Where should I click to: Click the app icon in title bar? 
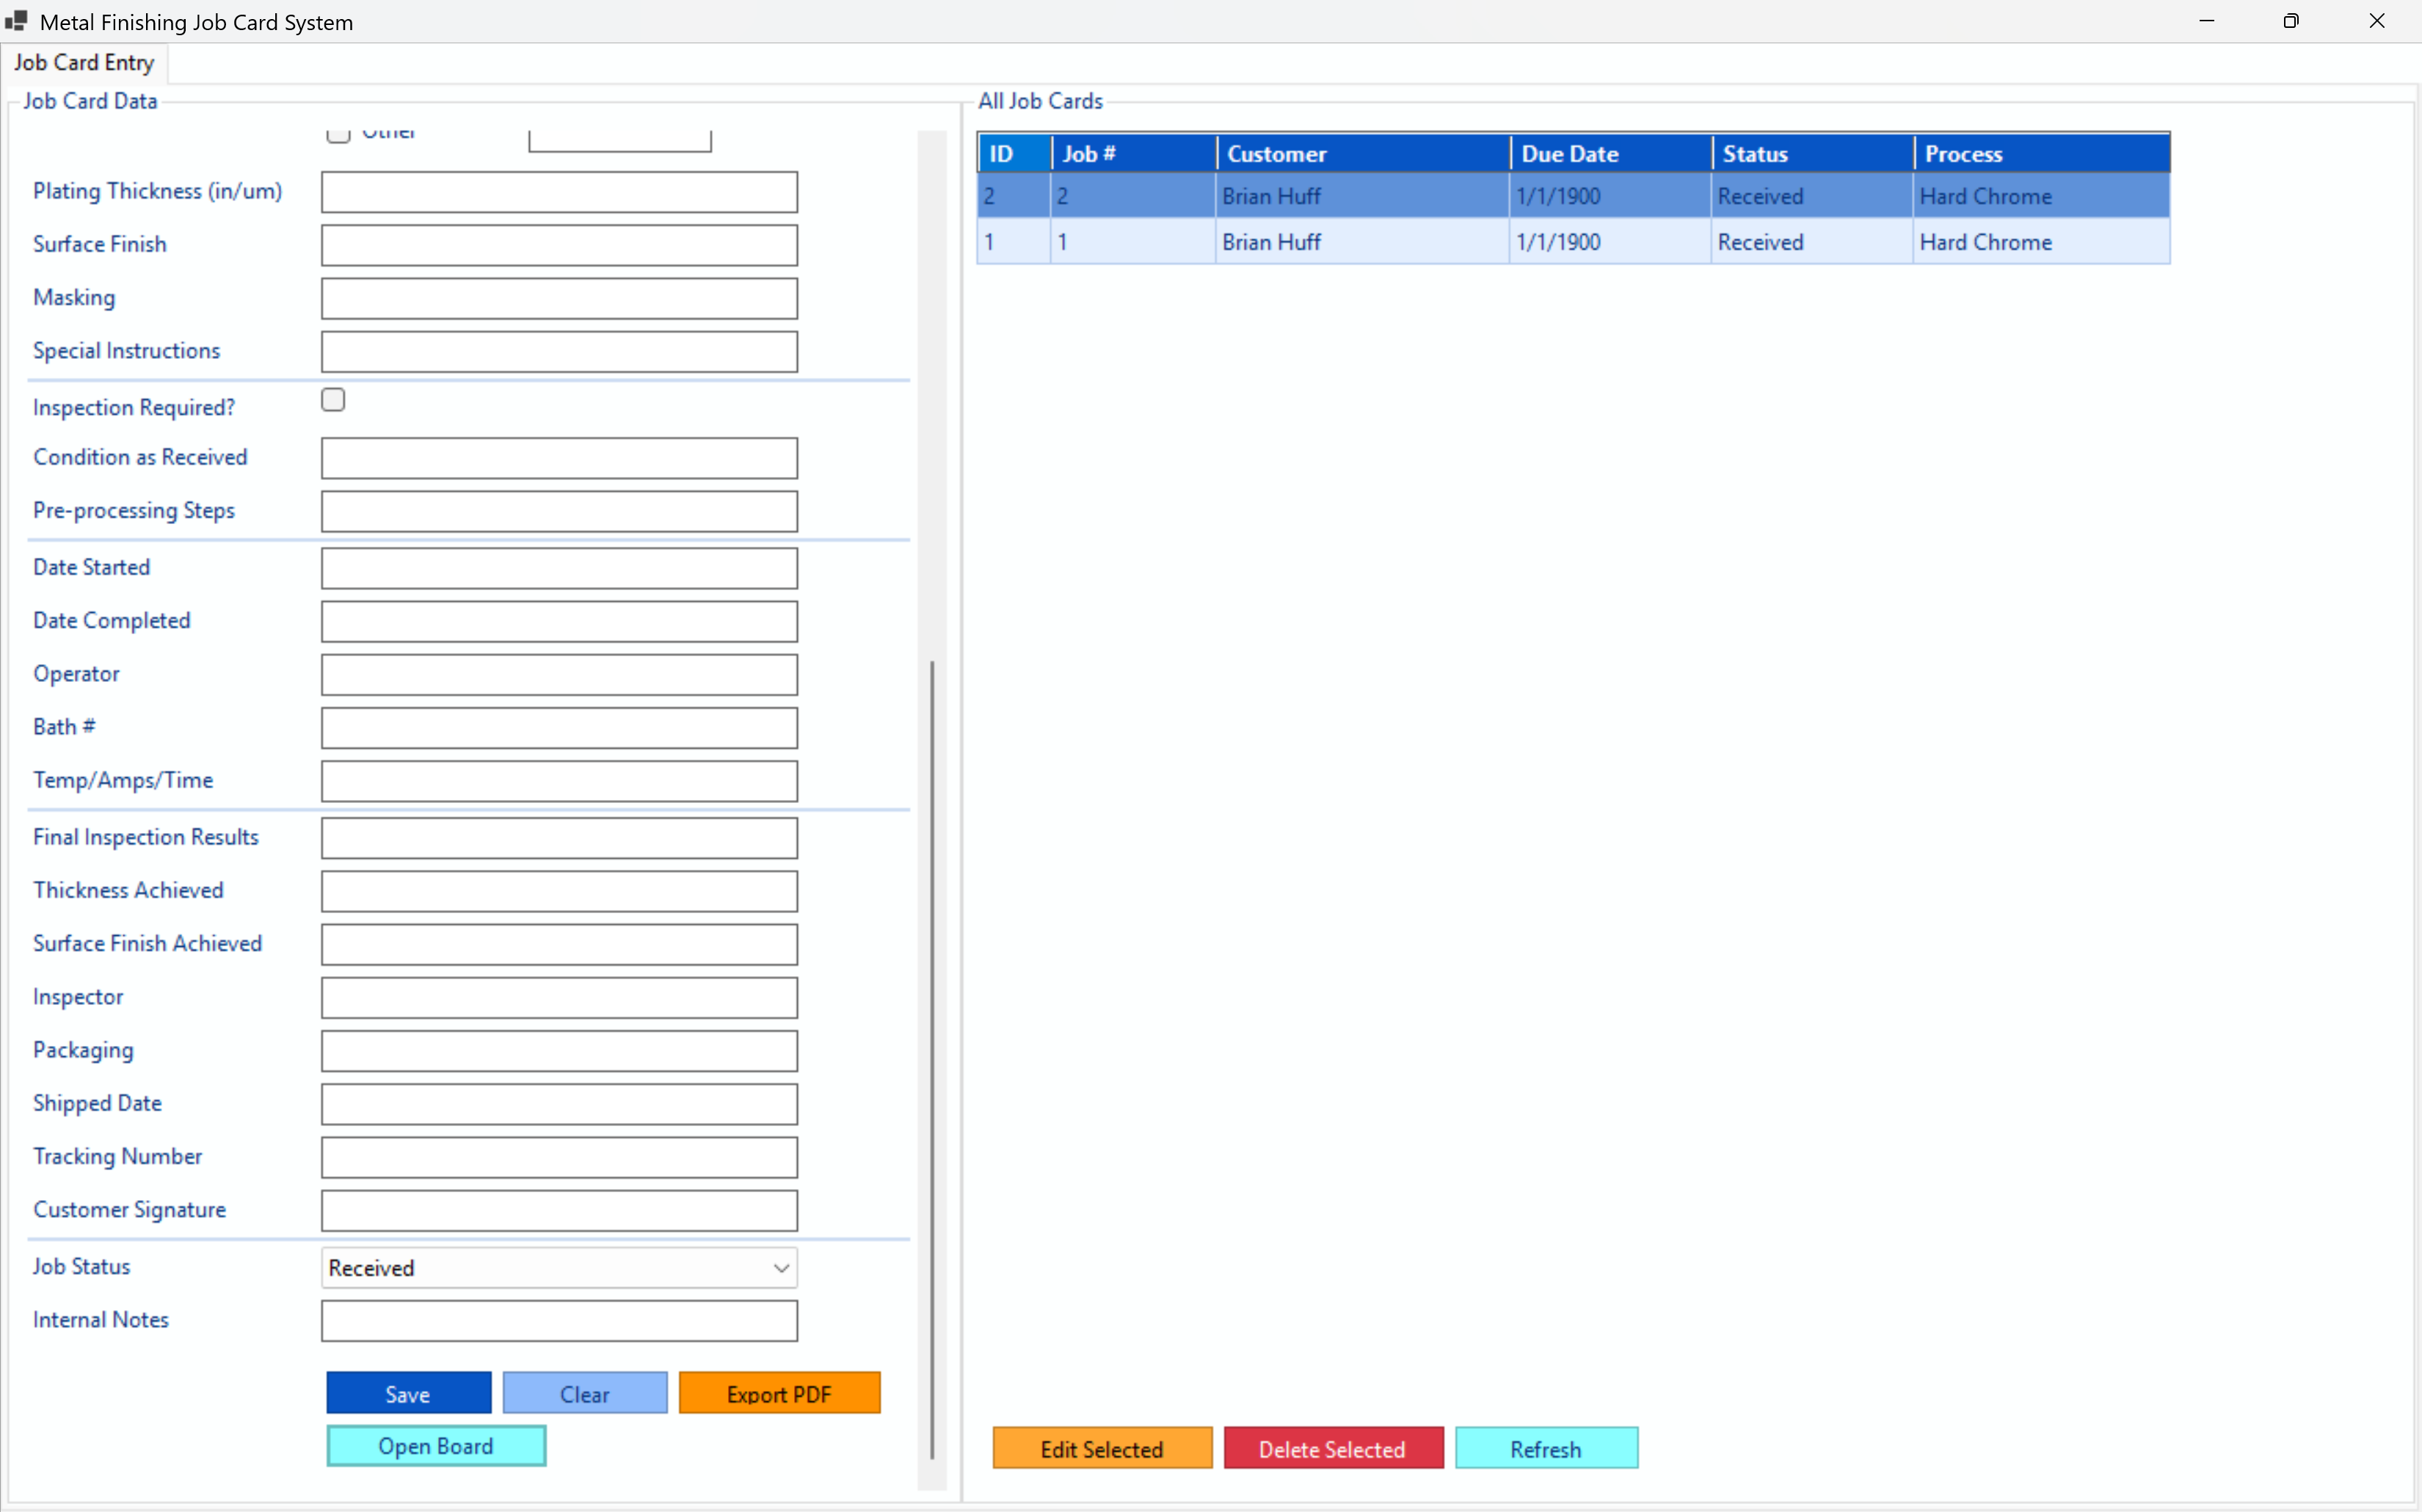point(16,21)
